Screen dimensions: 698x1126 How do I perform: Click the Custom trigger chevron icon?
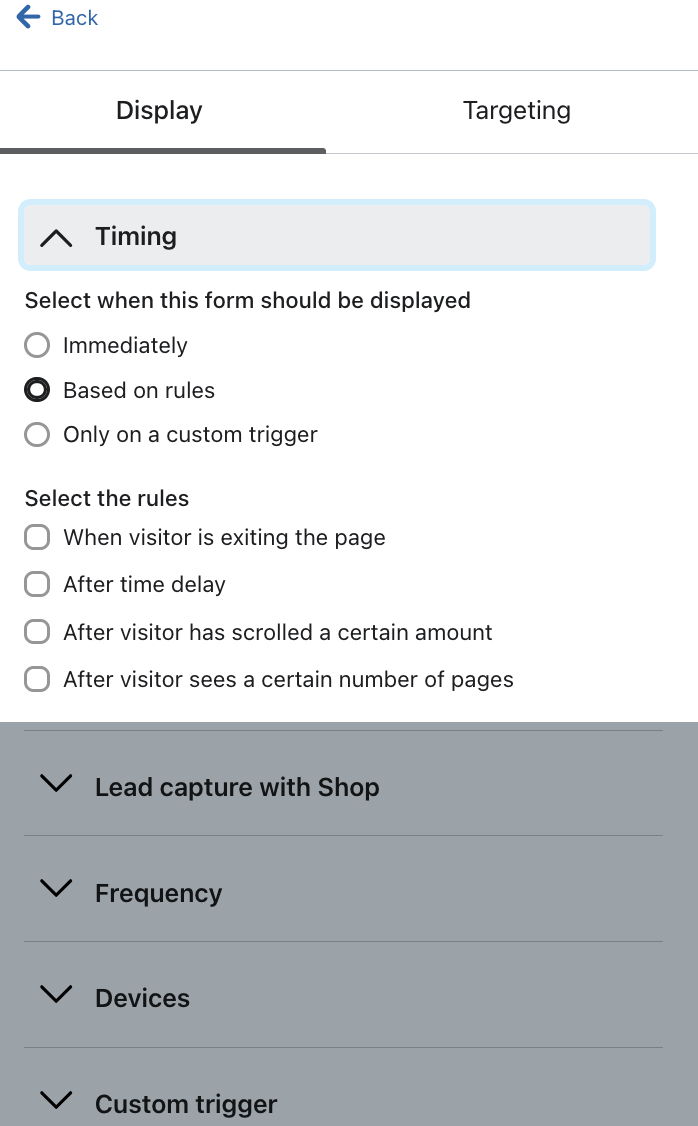click(56, 1100)
